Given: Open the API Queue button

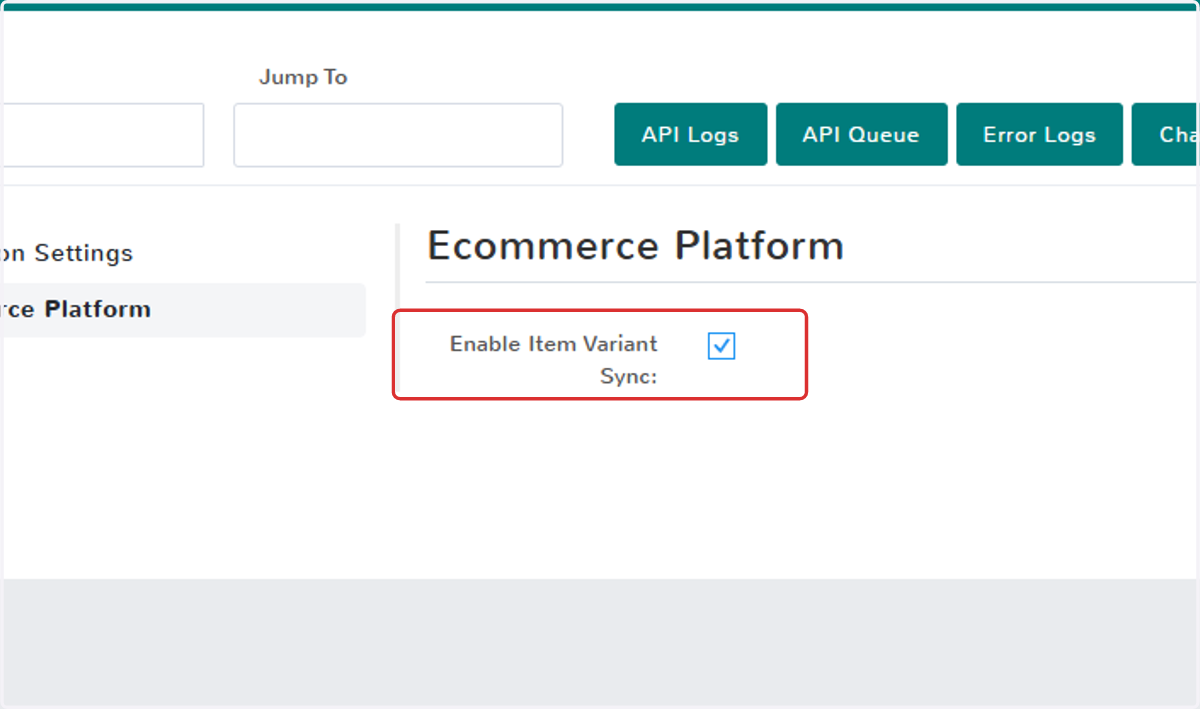Looking at the screenshot, I should 861,135.
